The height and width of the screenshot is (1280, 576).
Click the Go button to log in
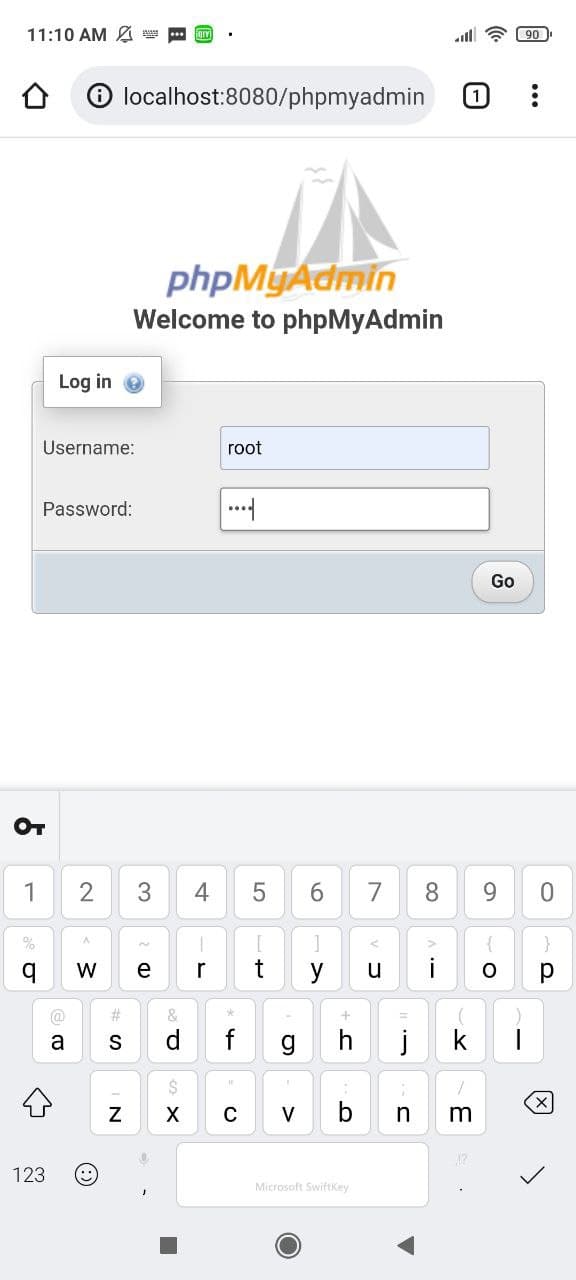pos(501,581)
